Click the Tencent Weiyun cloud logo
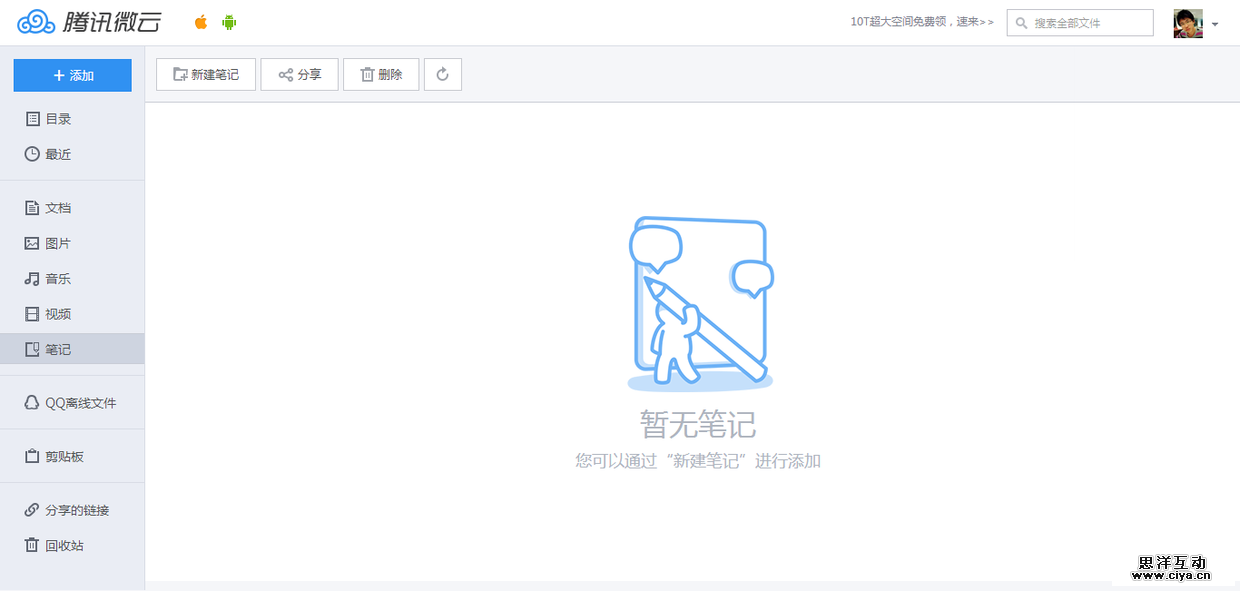The image size is (1240, 591). [89, 22]
